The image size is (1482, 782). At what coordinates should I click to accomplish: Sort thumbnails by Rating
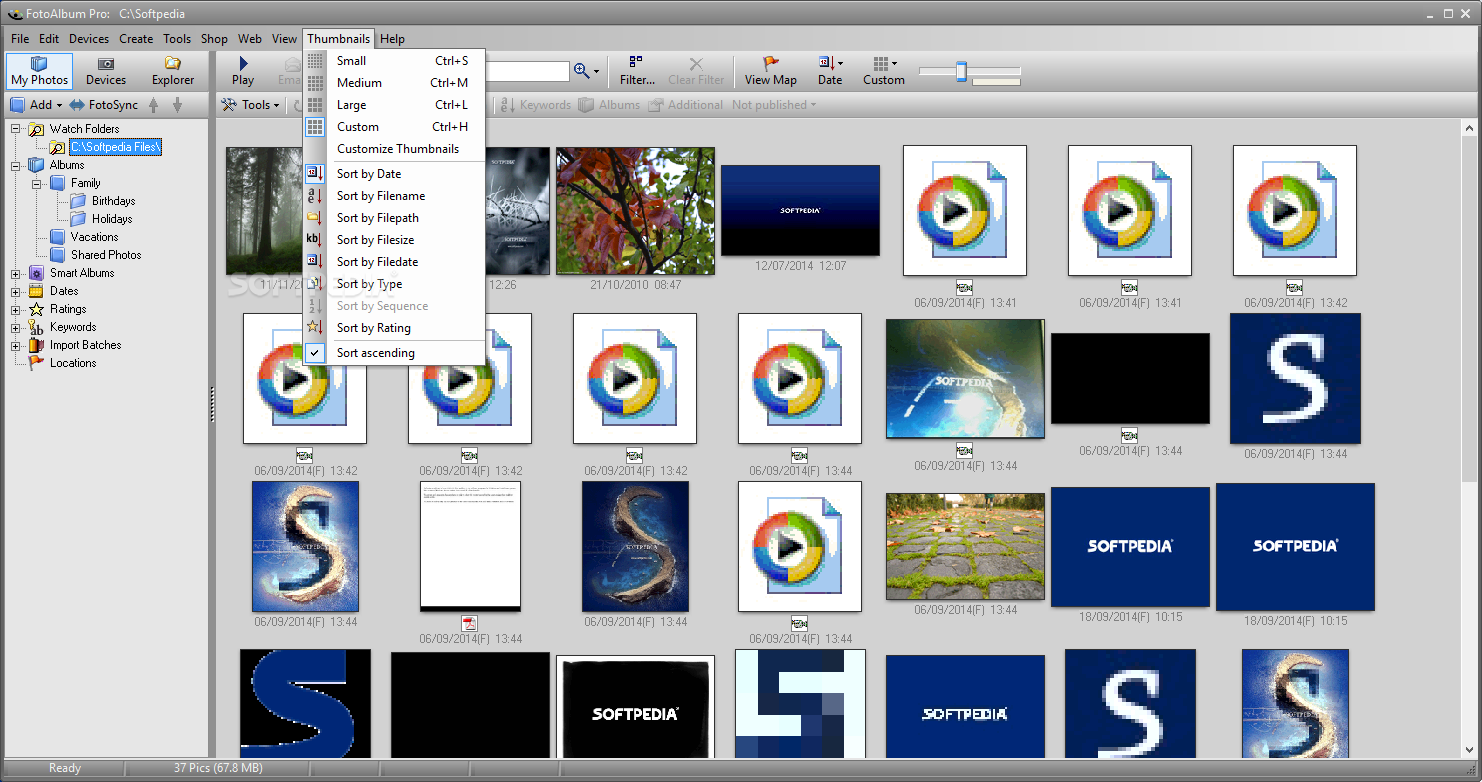[395, 328]
